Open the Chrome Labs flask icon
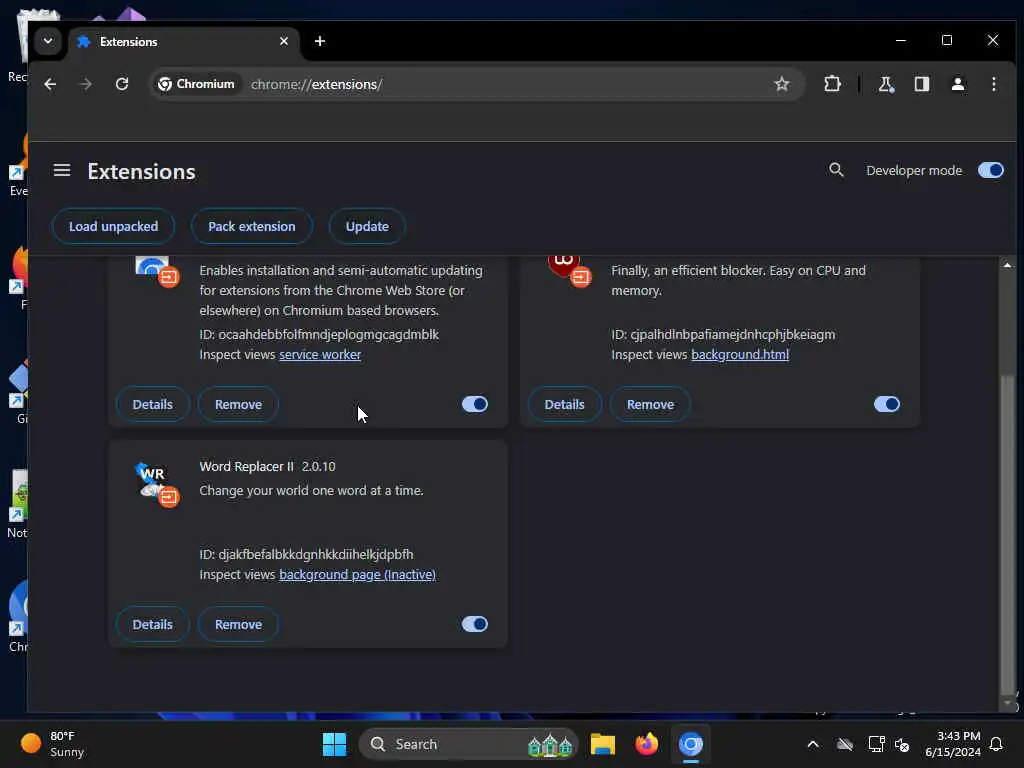The height and width of the screenshot is (768, 1024). tap(886, 84)
